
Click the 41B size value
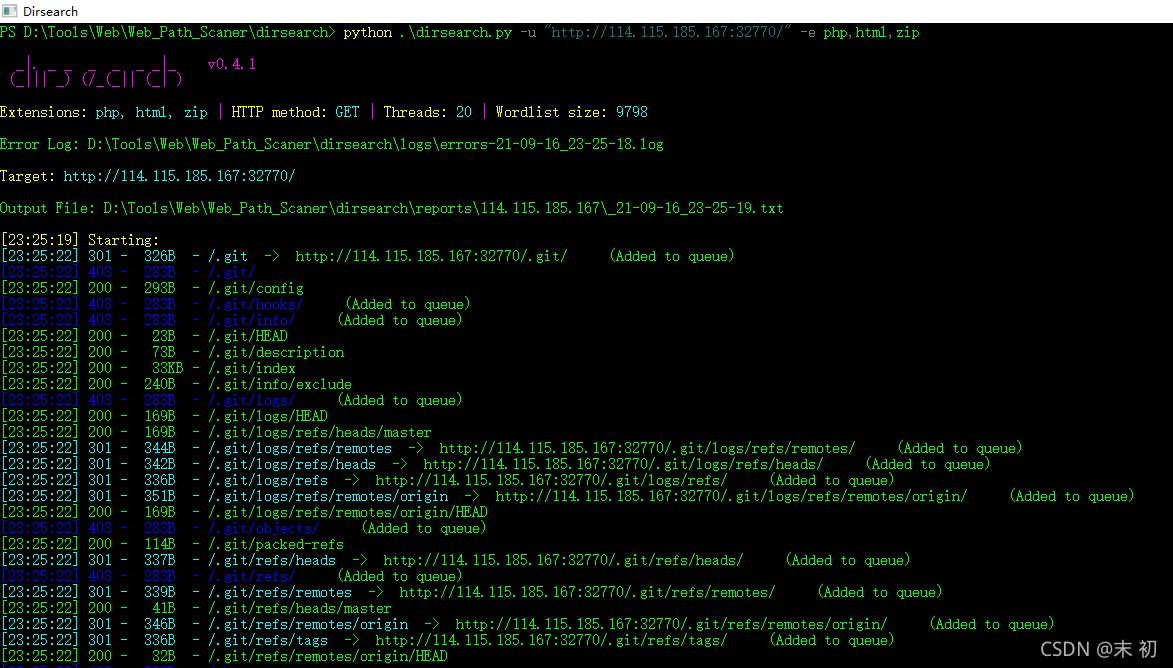[163, 608]
